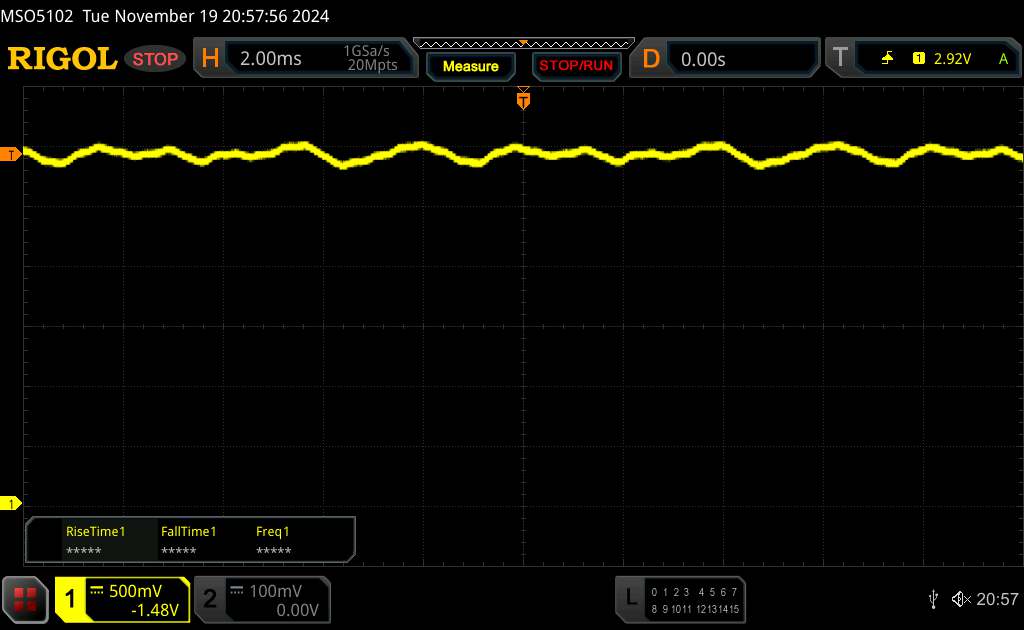Click the waveform memory position bar

(x=524, y=44)
